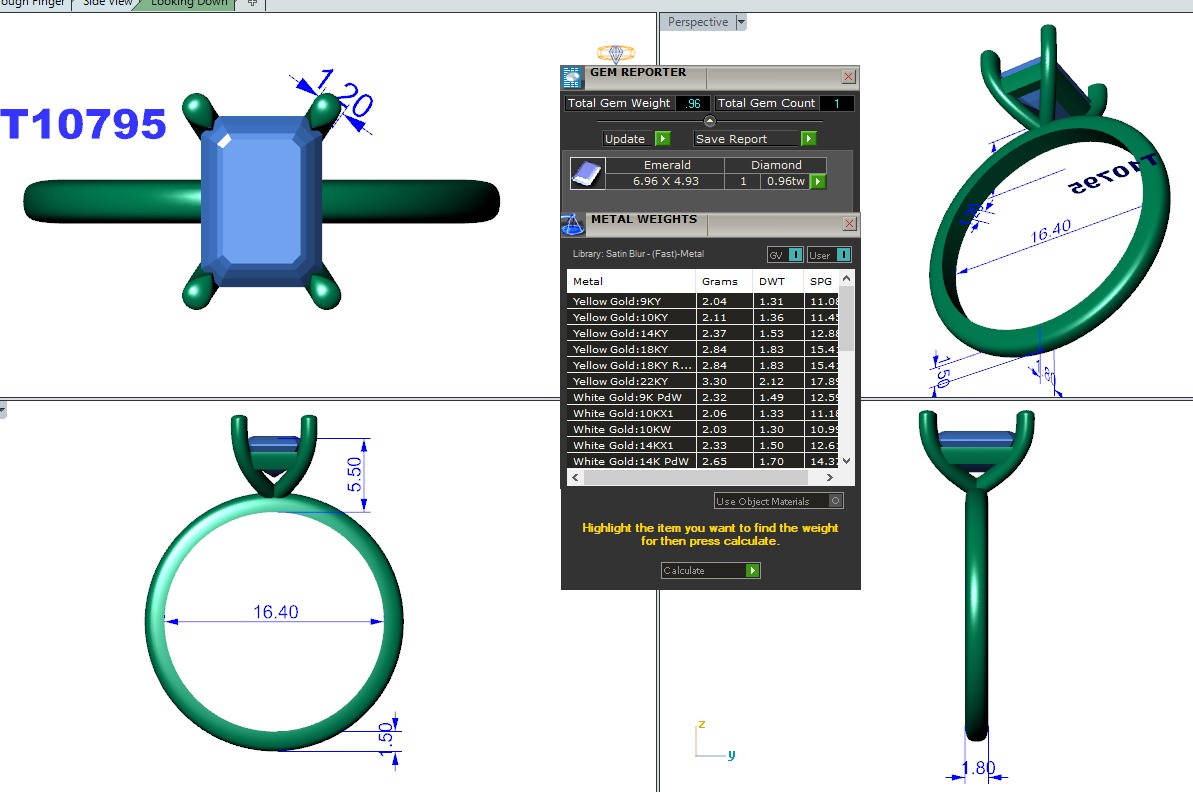Open the Perspective viewport dropdown arrow
The height and width of the screenshot is (792, 1193).
tap(741, 22)
